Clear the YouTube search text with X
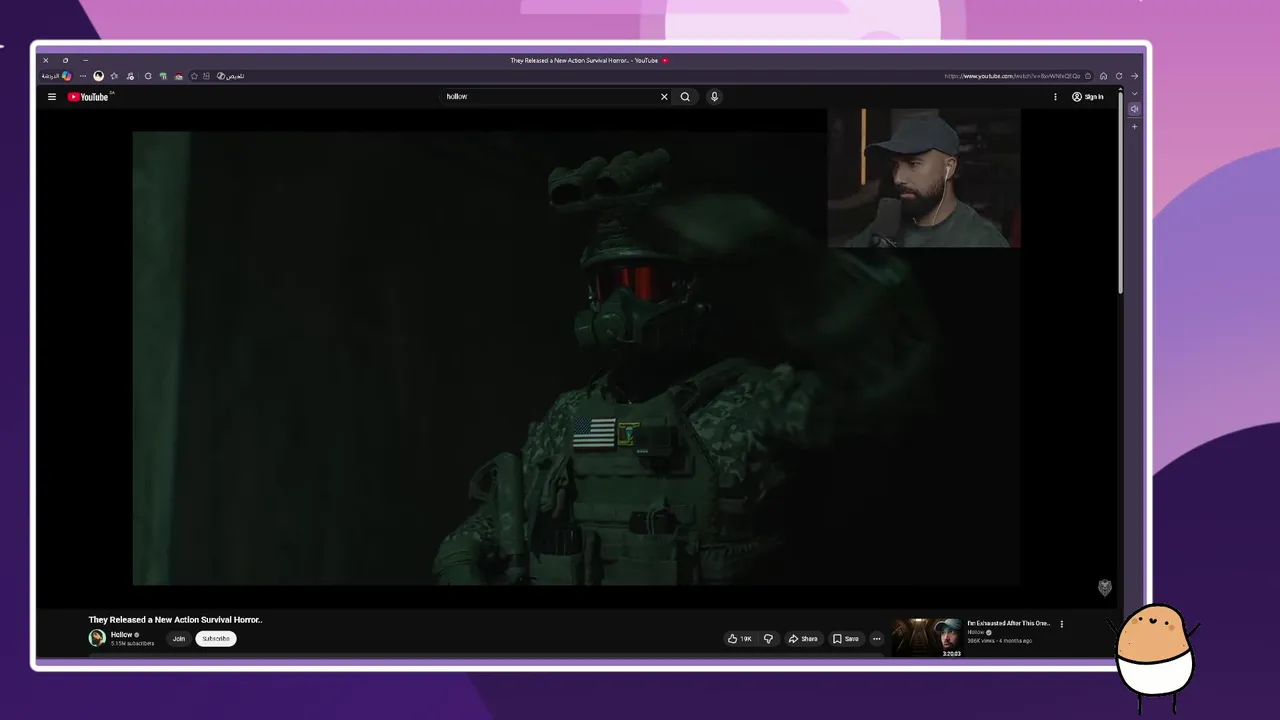The image size is (1280, 720). click(x=664, y=97)
